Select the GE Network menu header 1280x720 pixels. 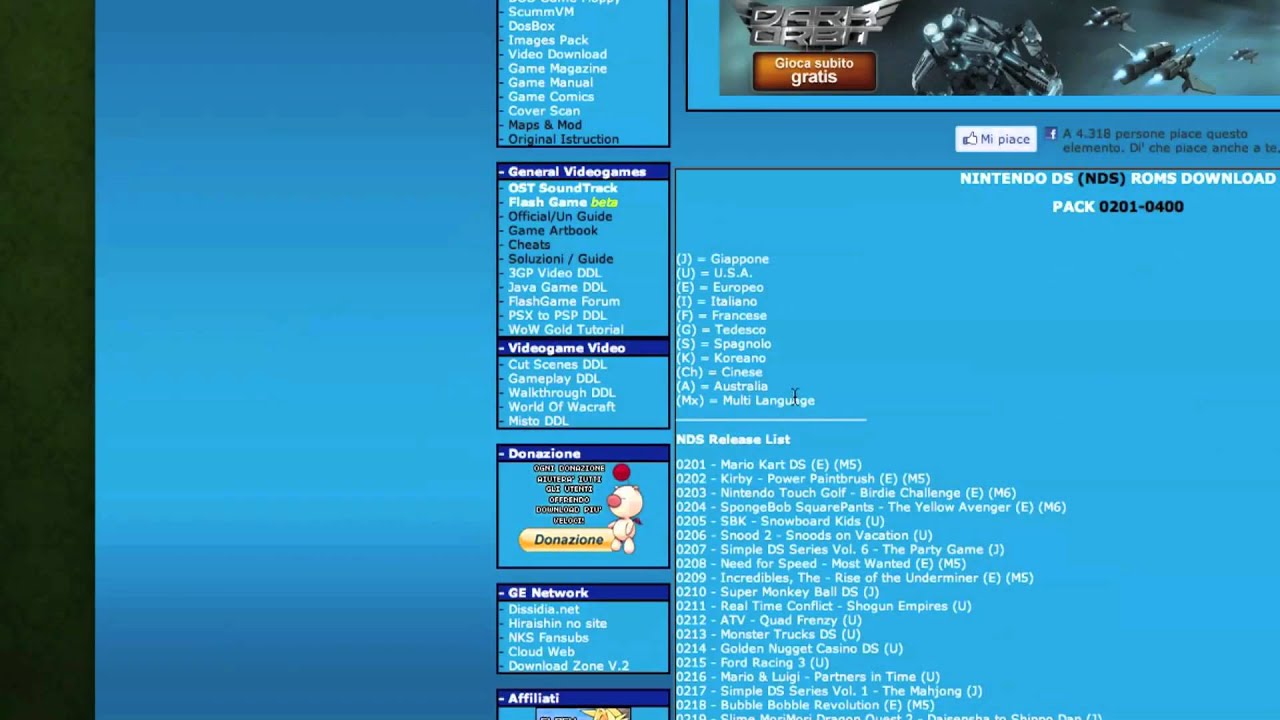583,593
